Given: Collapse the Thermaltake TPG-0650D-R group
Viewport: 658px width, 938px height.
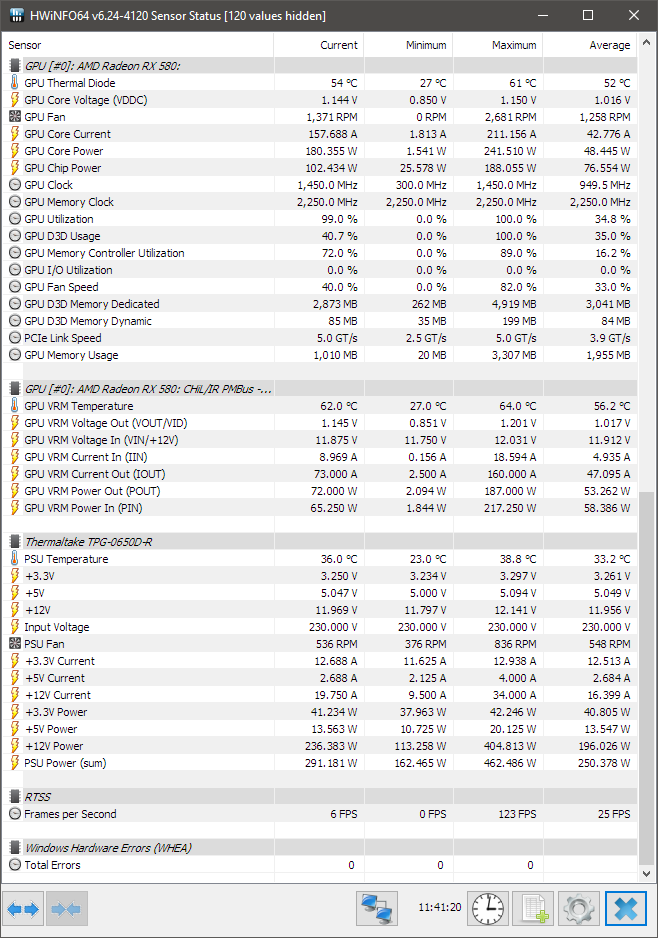Looking at the screenshot, I should click(15, 542).
